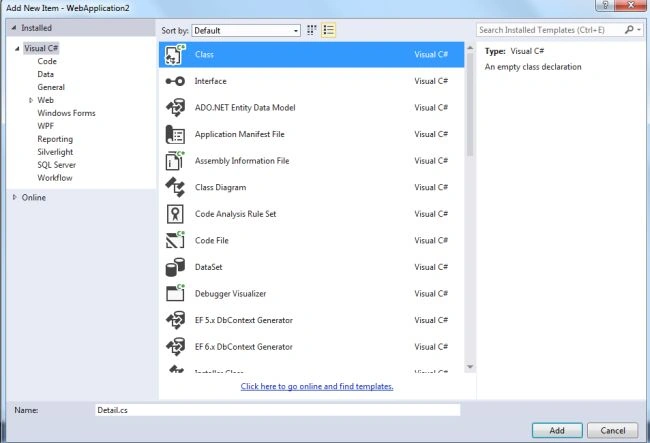
Task: Collapse the Visual C# tree node
Action: click(x=17, y=48)
